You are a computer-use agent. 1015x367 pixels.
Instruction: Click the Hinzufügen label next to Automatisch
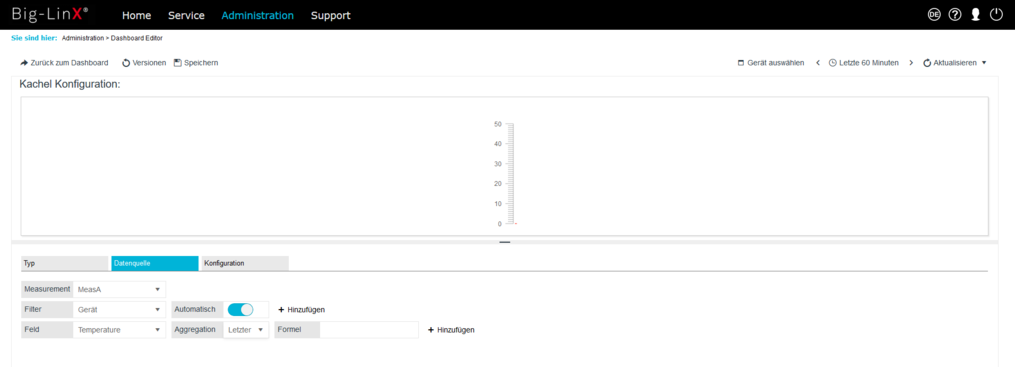point(306,309)
